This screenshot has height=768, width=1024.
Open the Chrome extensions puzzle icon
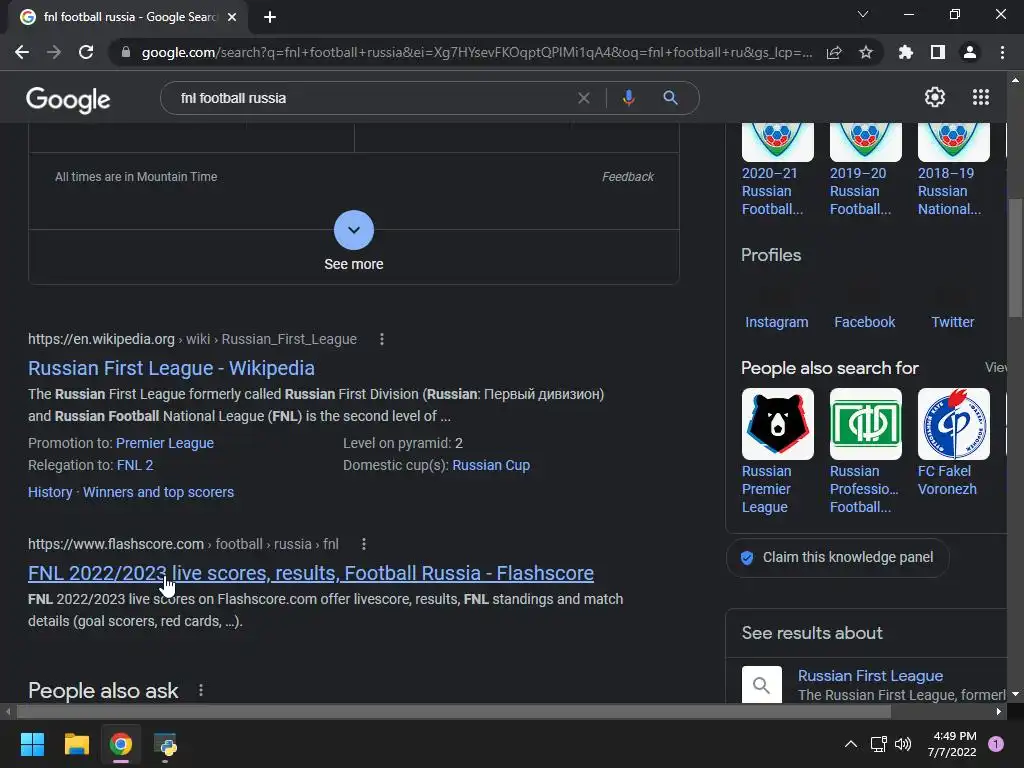pyautogui.click(x=906, y=52)
